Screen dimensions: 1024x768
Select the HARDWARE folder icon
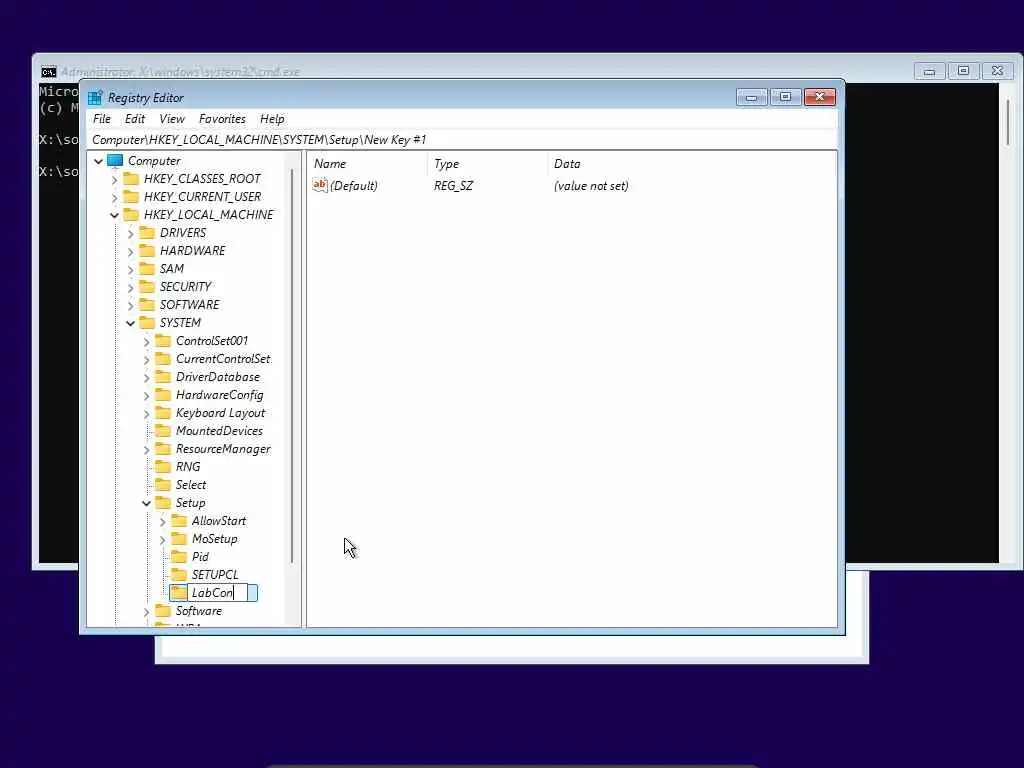[x=148, y=250]
